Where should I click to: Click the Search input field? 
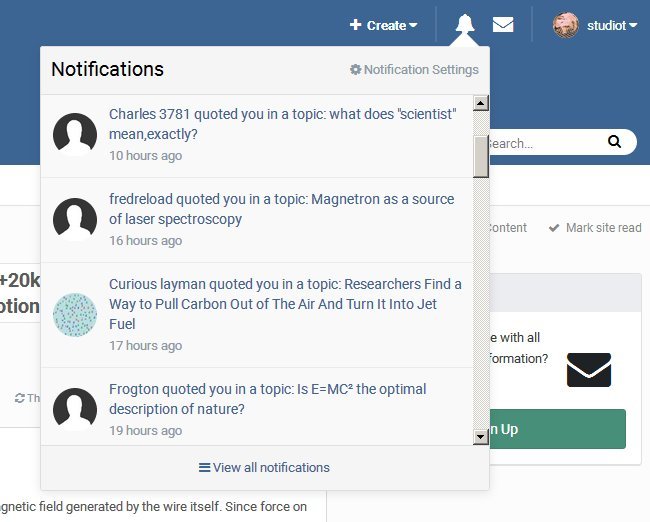pyautogui.click(x=547, y=142)
